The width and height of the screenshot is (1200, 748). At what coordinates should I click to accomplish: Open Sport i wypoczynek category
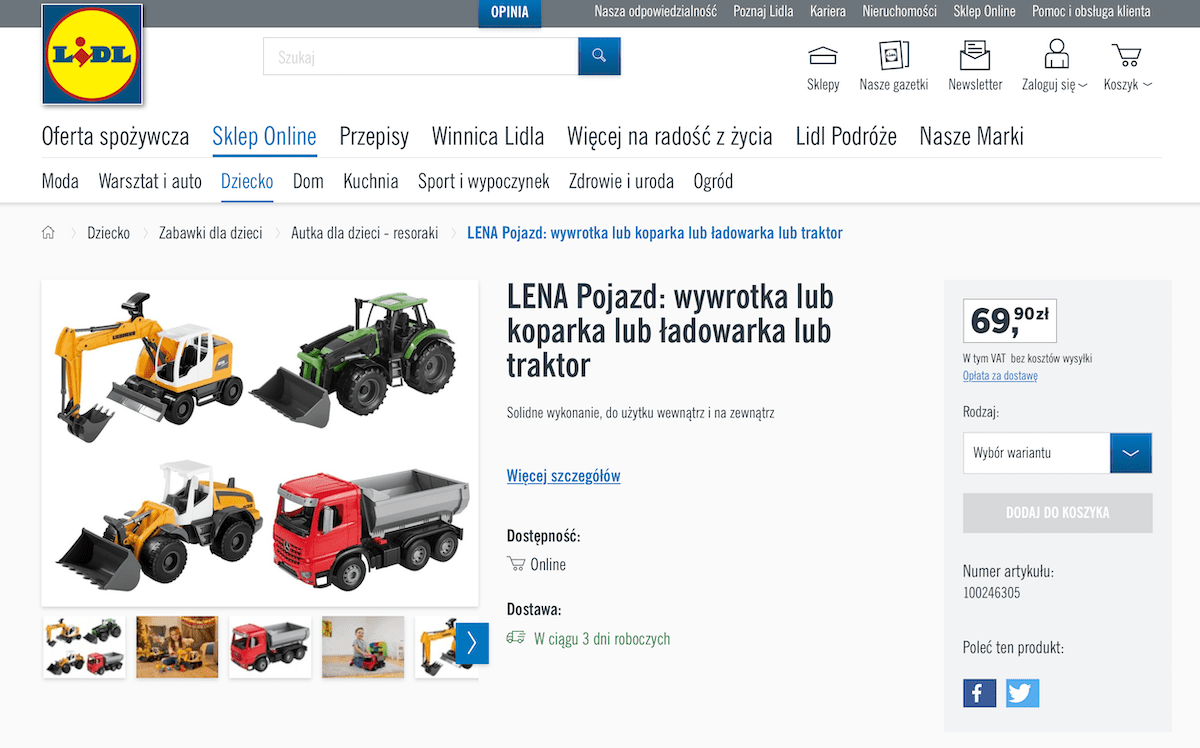coord(484,181)
